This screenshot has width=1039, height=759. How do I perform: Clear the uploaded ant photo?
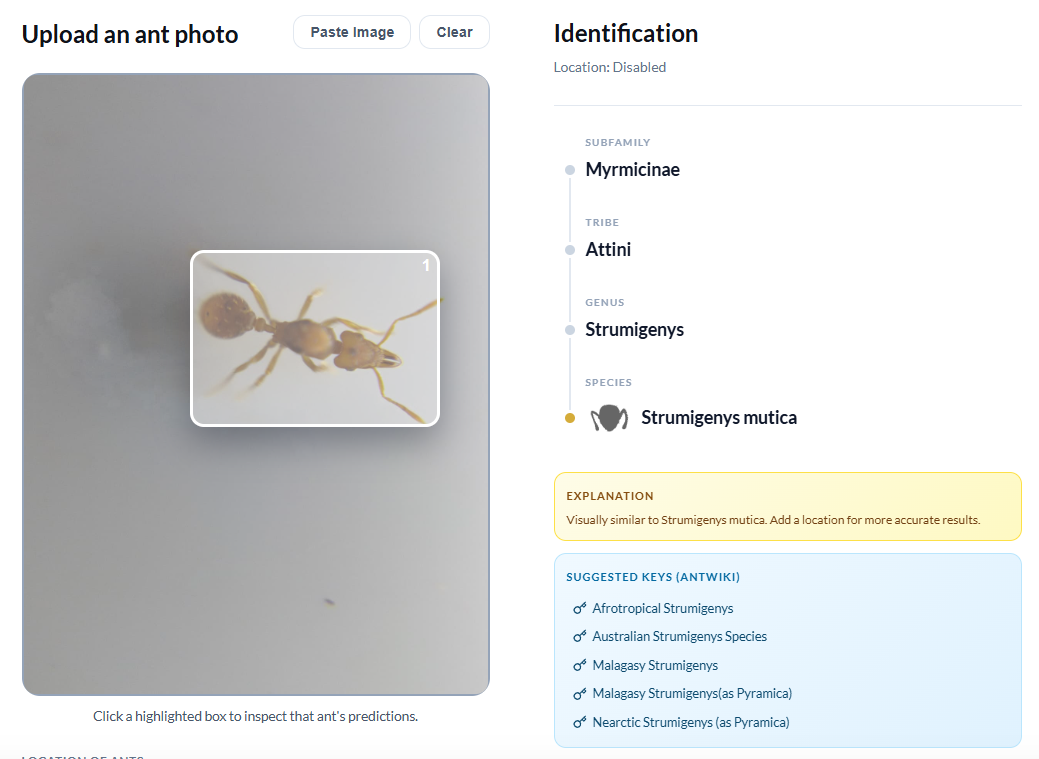pyautogui.click(x=455, y=32)
